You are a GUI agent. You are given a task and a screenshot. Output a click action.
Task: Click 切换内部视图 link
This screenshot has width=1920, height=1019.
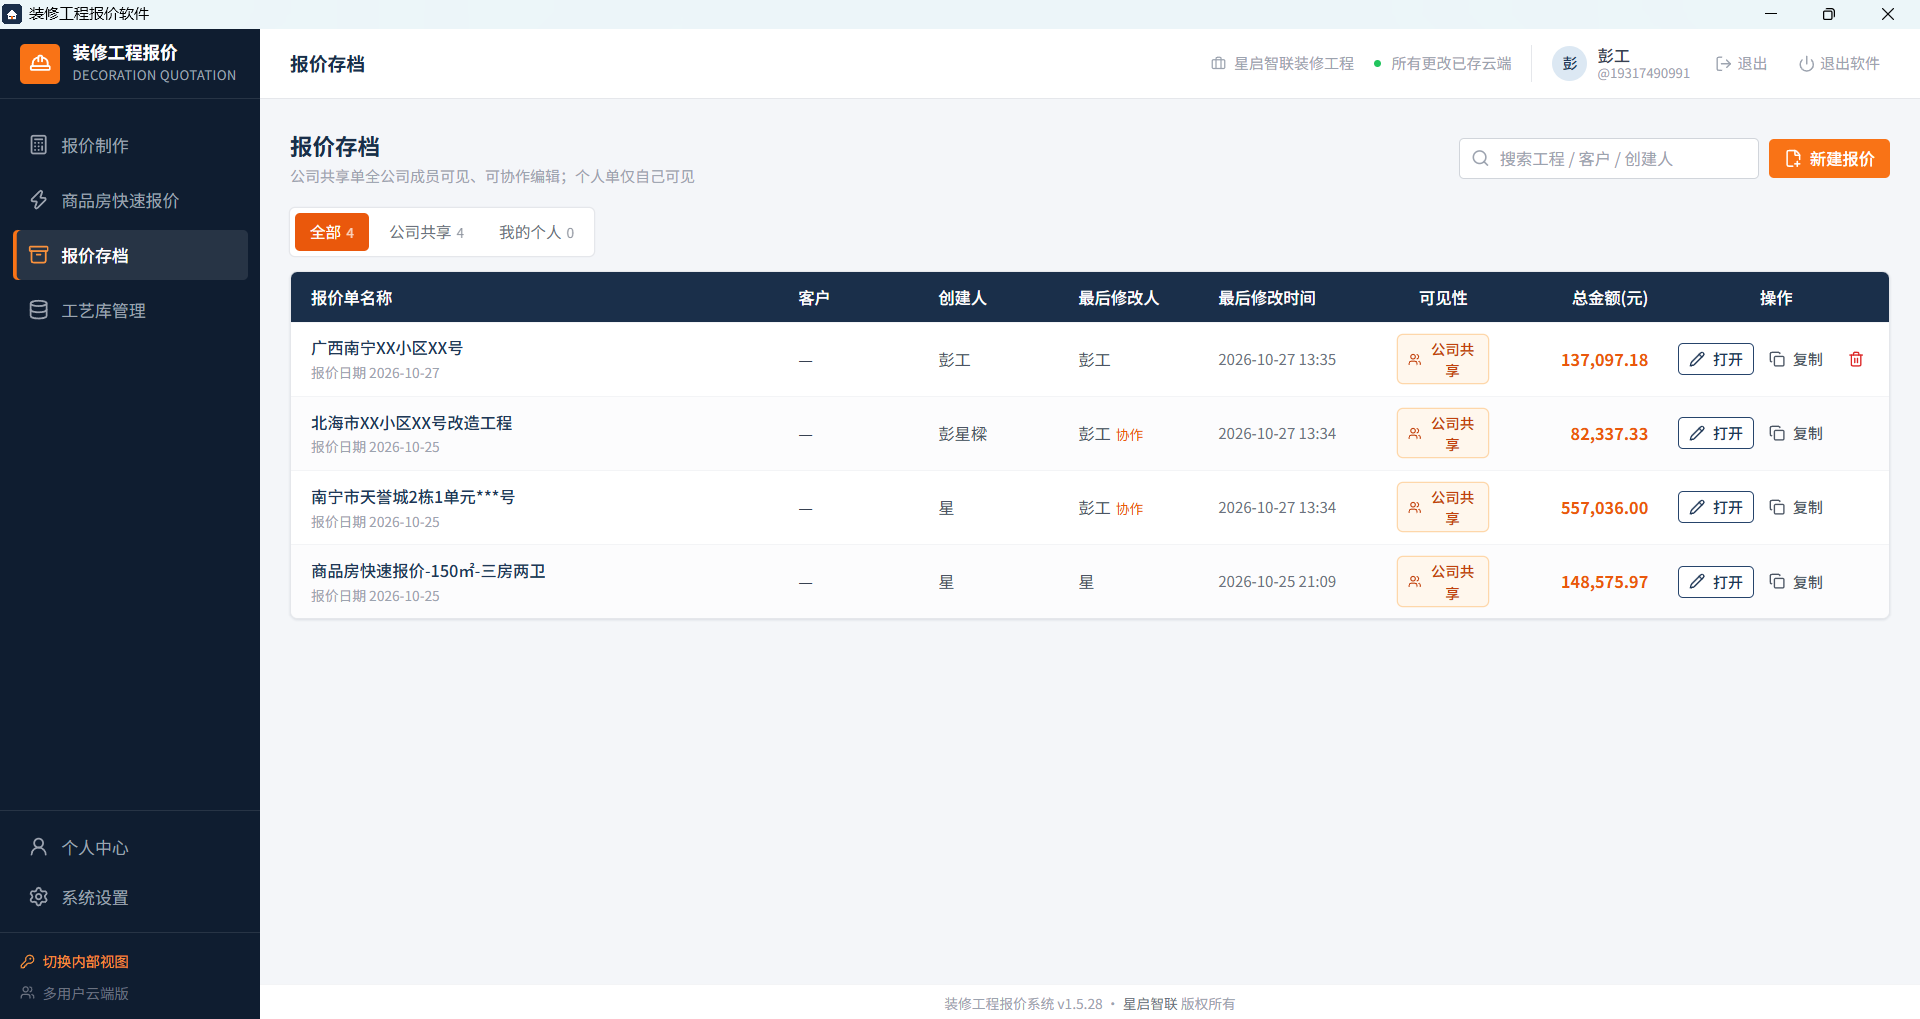[x=75, y=961]
